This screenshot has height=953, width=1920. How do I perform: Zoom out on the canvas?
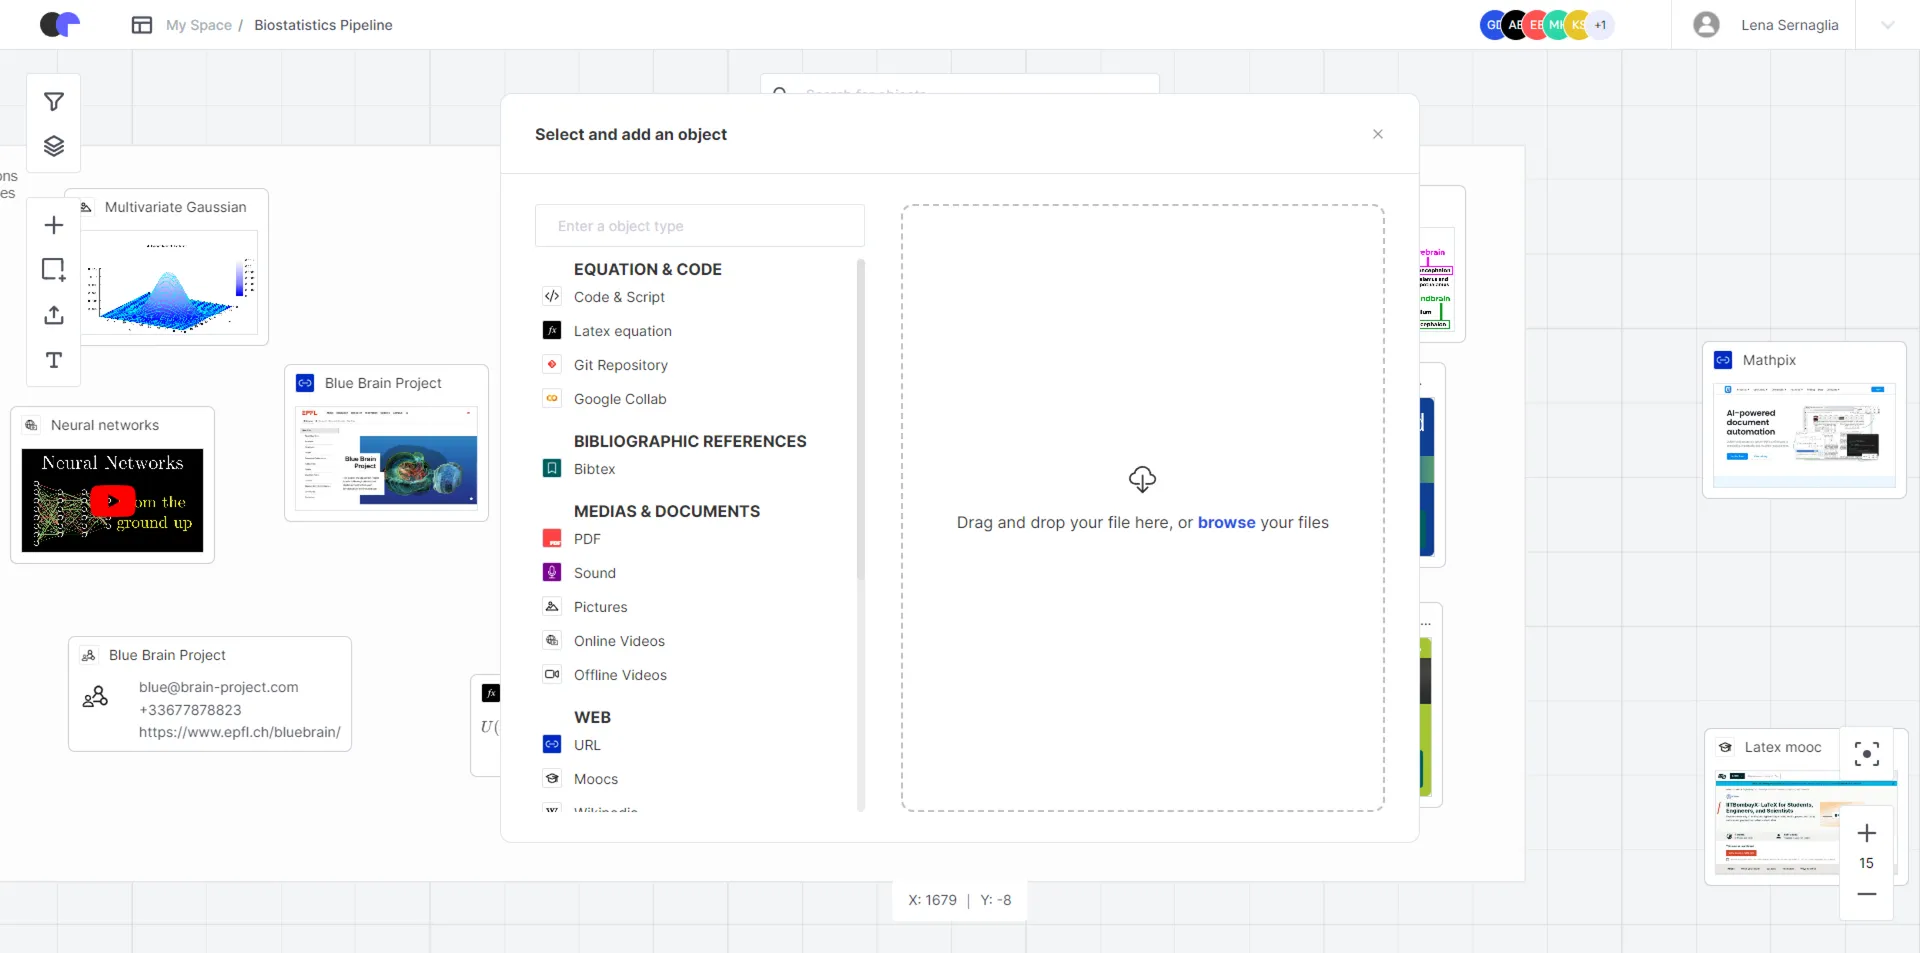[x=1866, y=894]
